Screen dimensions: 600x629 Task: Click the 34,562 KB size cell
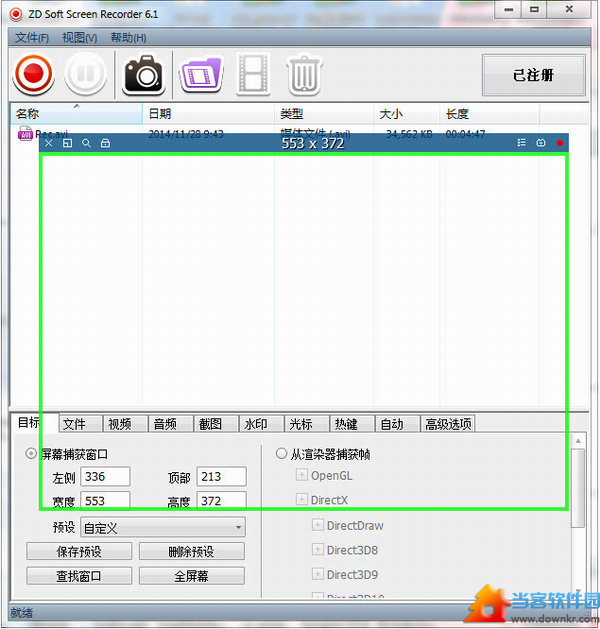(409, 134)
